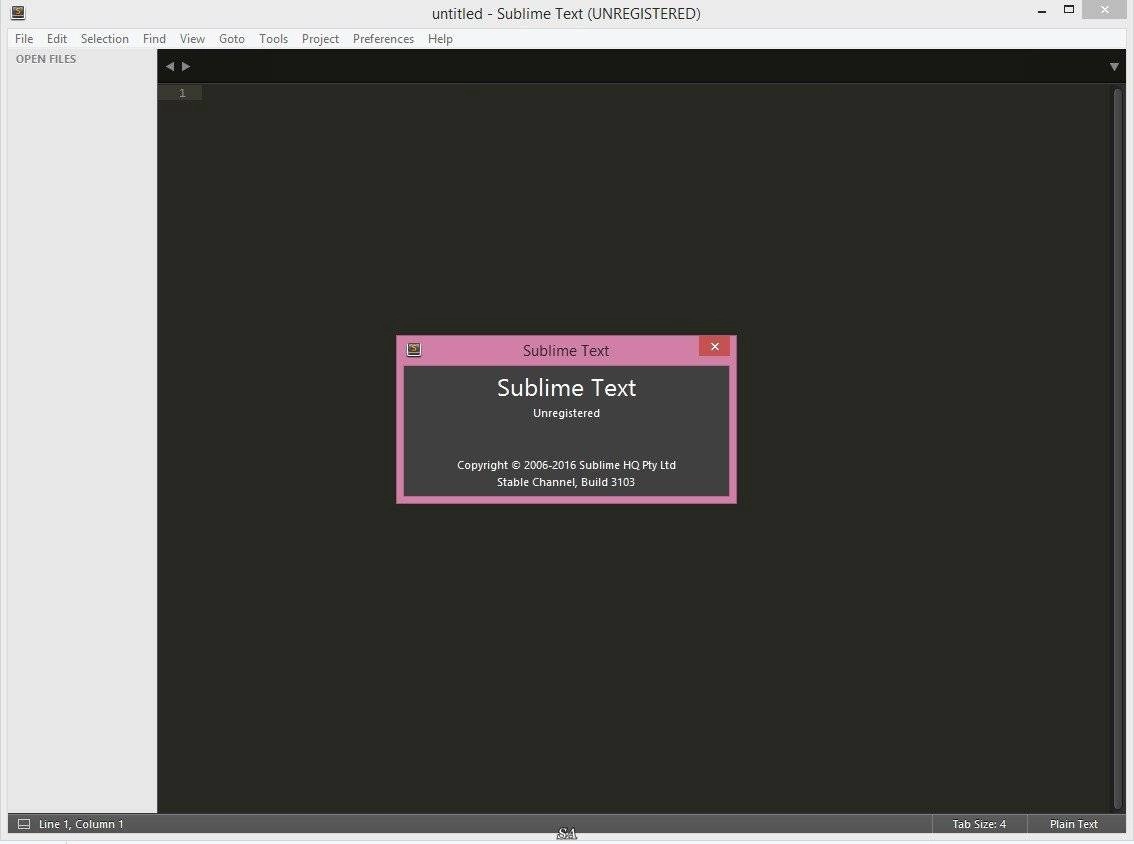Toggle the side panel switcher icon in status bar

pyautogui.click(x=24, y=824)
